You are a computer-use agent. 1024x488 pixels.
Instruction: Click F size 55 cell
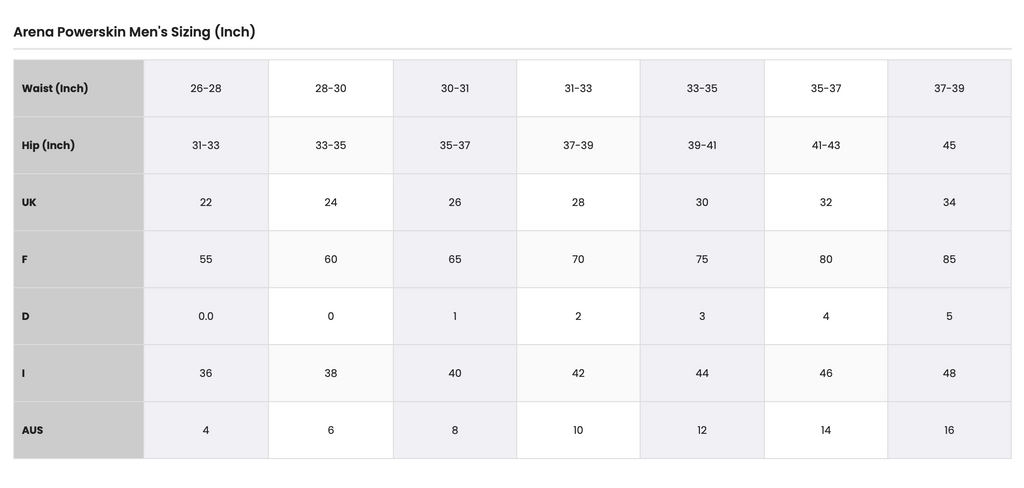click(206, 259)
